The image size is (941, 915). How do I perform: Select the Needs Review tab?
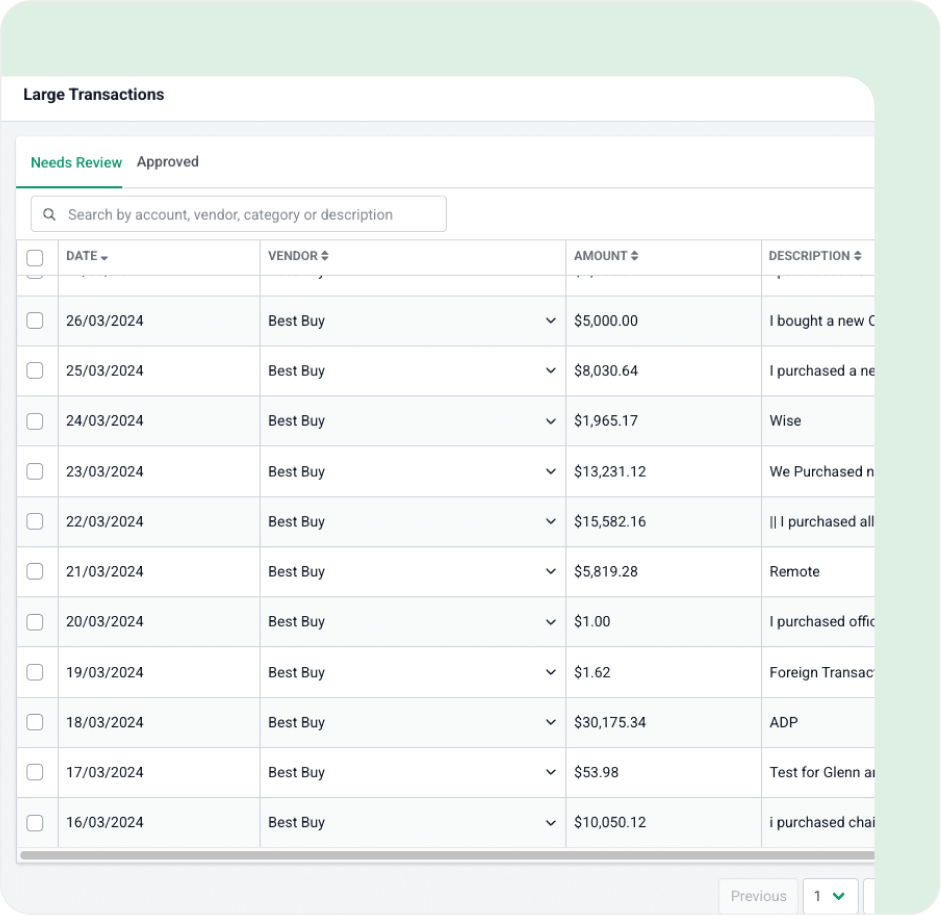point(76,161)
